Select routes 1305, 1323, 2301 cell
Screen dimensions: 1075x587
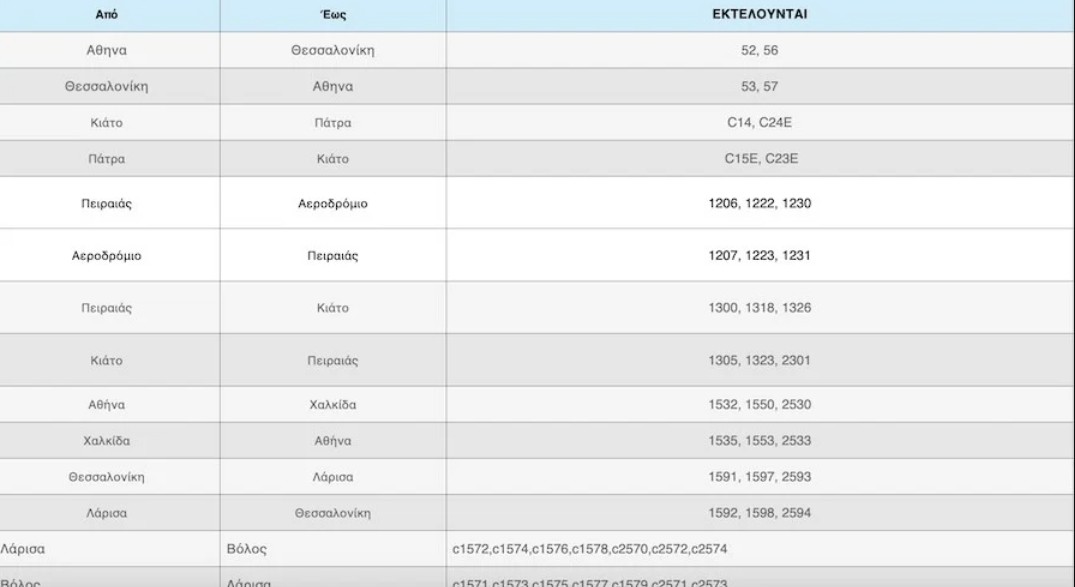(x=760, y=360)
